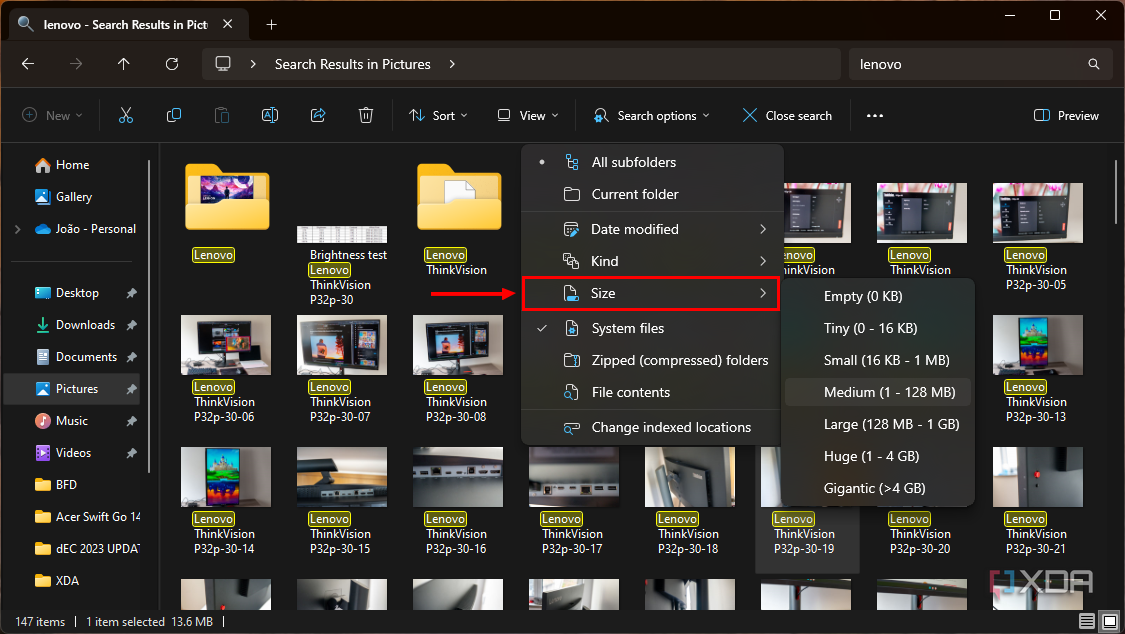Screen dimensions: 1125x634
Task: Click the Delete trash can icon
Action: pos(366,115)
